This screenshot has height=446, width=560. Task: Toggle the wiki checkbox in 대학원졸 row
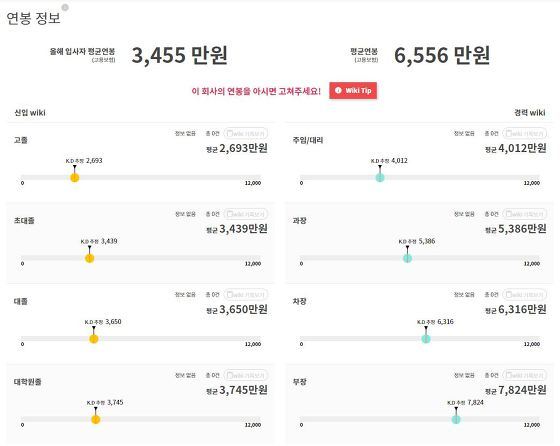[230, 375]
